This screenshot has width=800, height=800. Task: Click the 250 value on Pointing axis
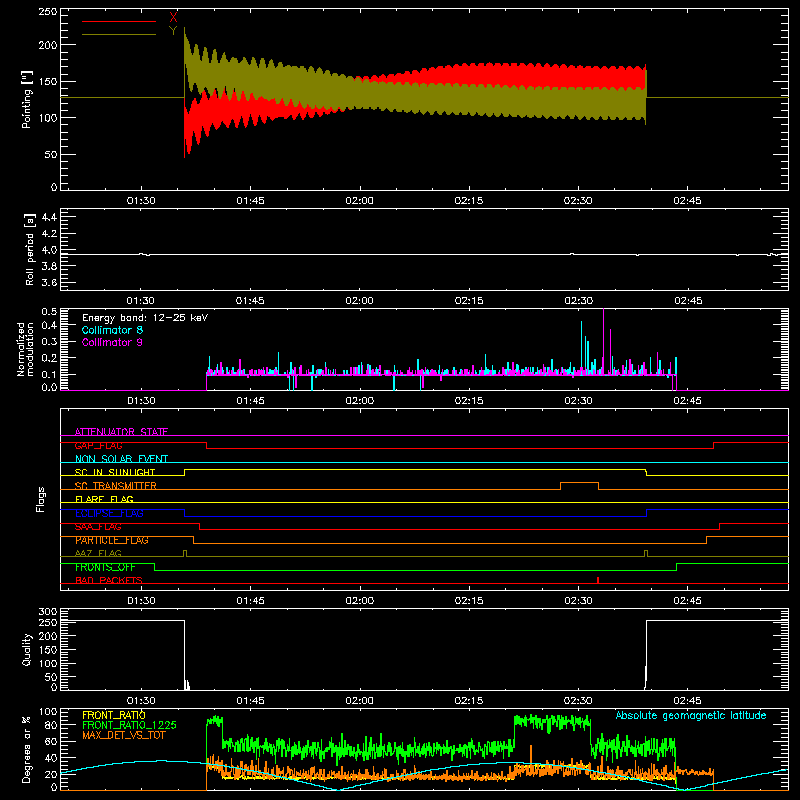(48, 12)
